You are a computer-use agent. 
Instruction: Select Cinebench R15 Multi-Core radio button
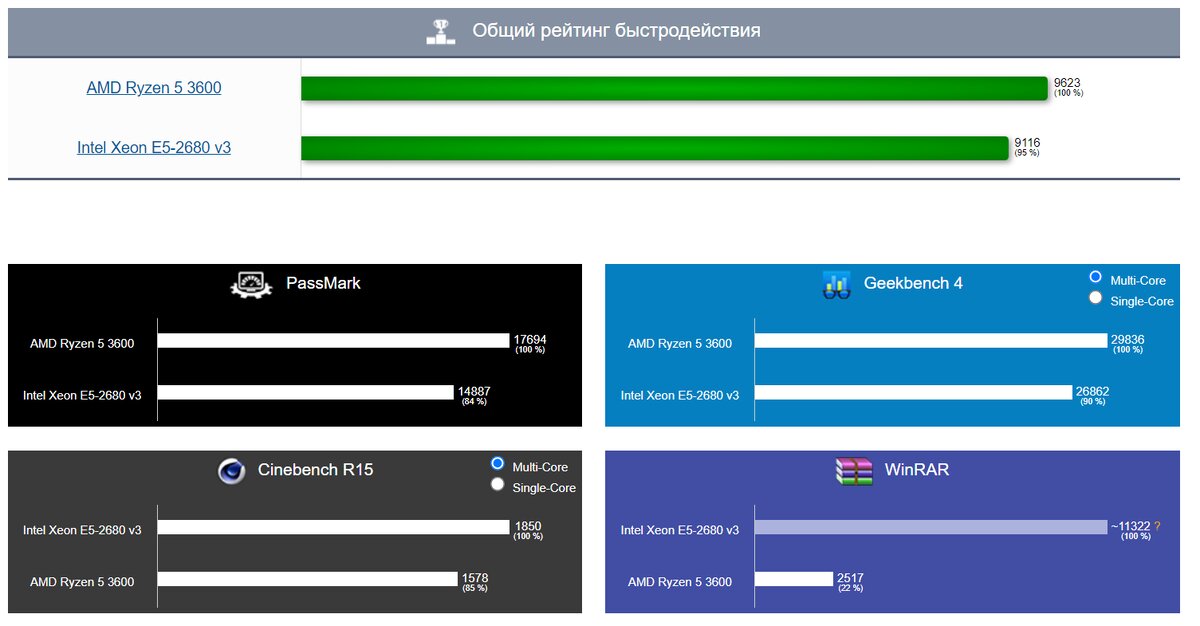[497, 463]
